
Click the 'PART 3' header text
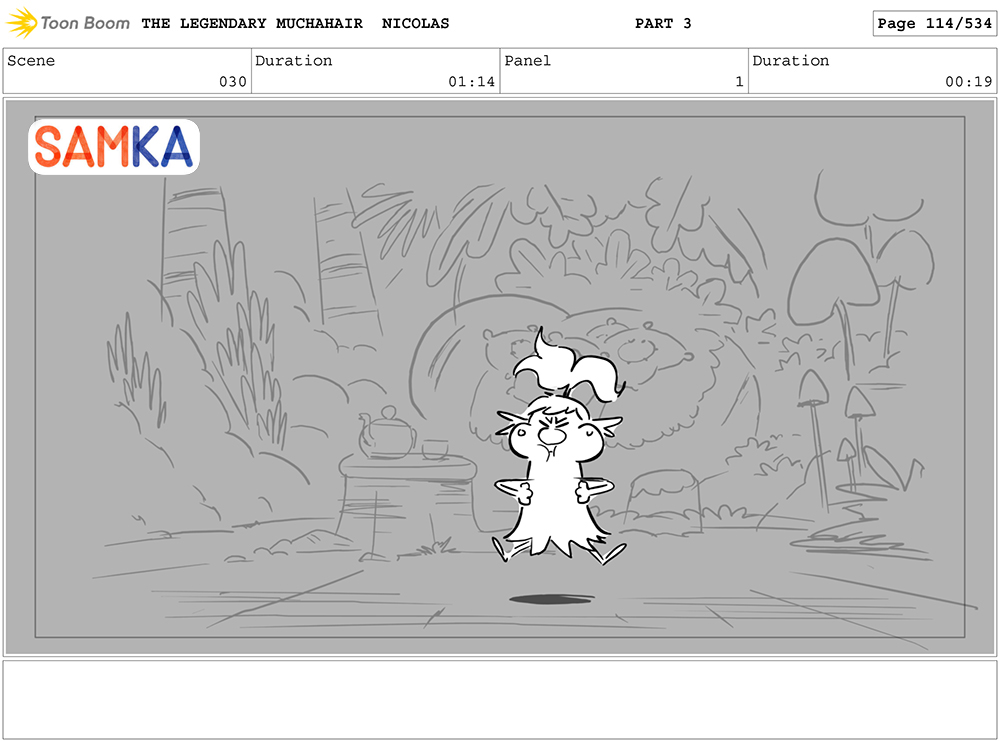click(x=663, y=24)
